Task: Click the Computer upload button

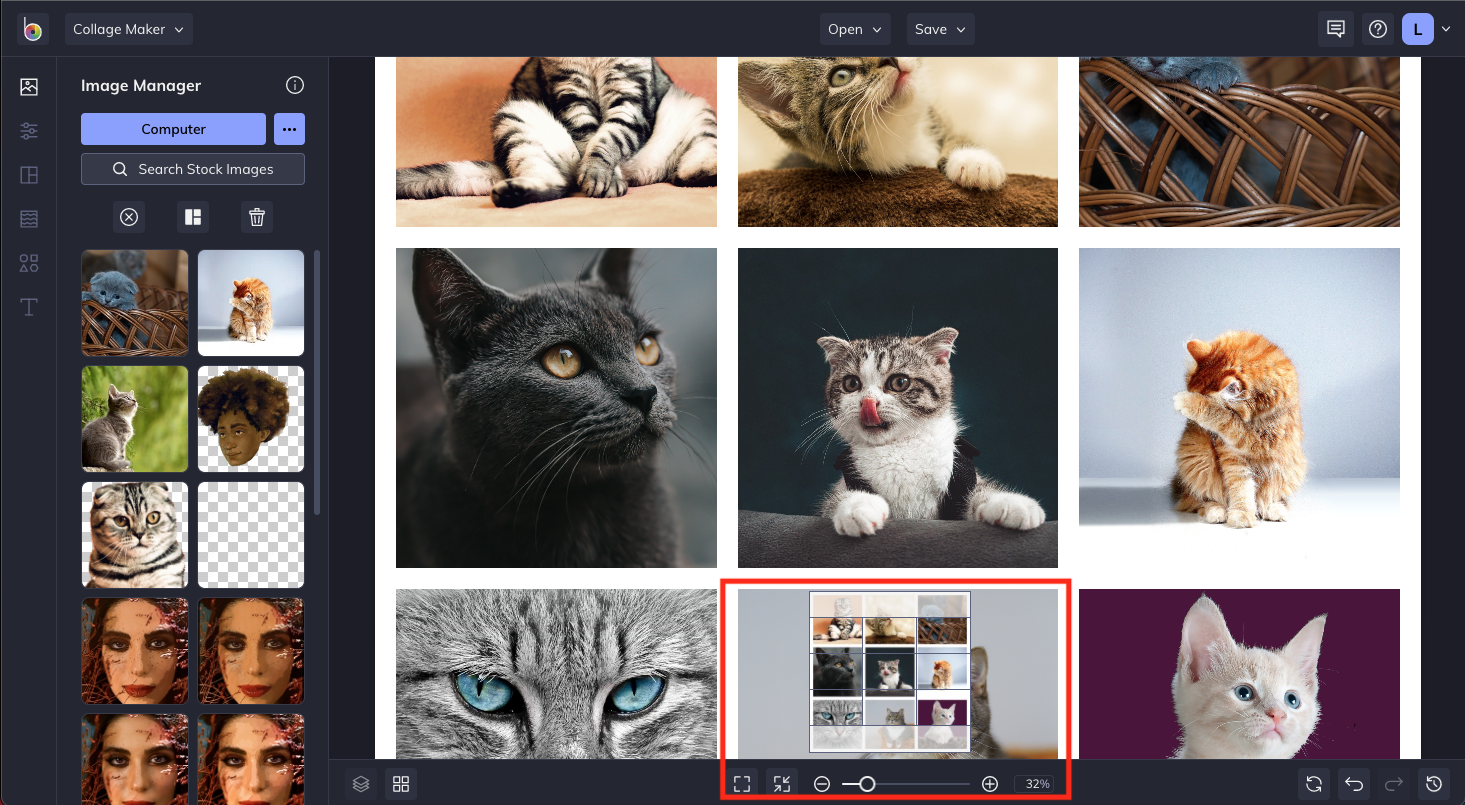Action: click(x=173, y=129)
